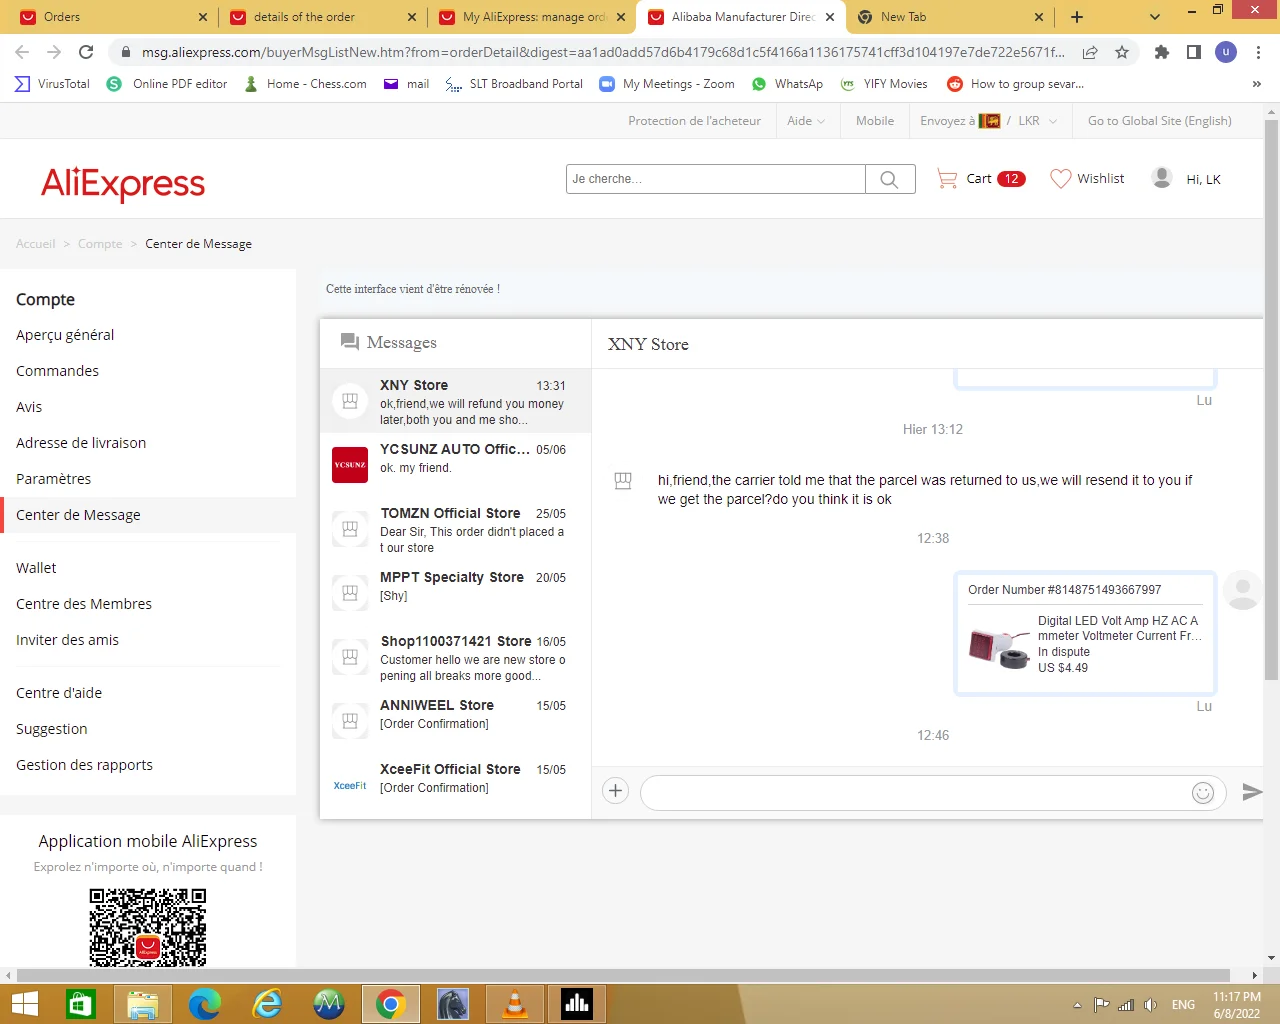This screenshot has height=1024, width=1280.
Task: Open the YIFY Movies bookmark
Action: coord(884,84)
